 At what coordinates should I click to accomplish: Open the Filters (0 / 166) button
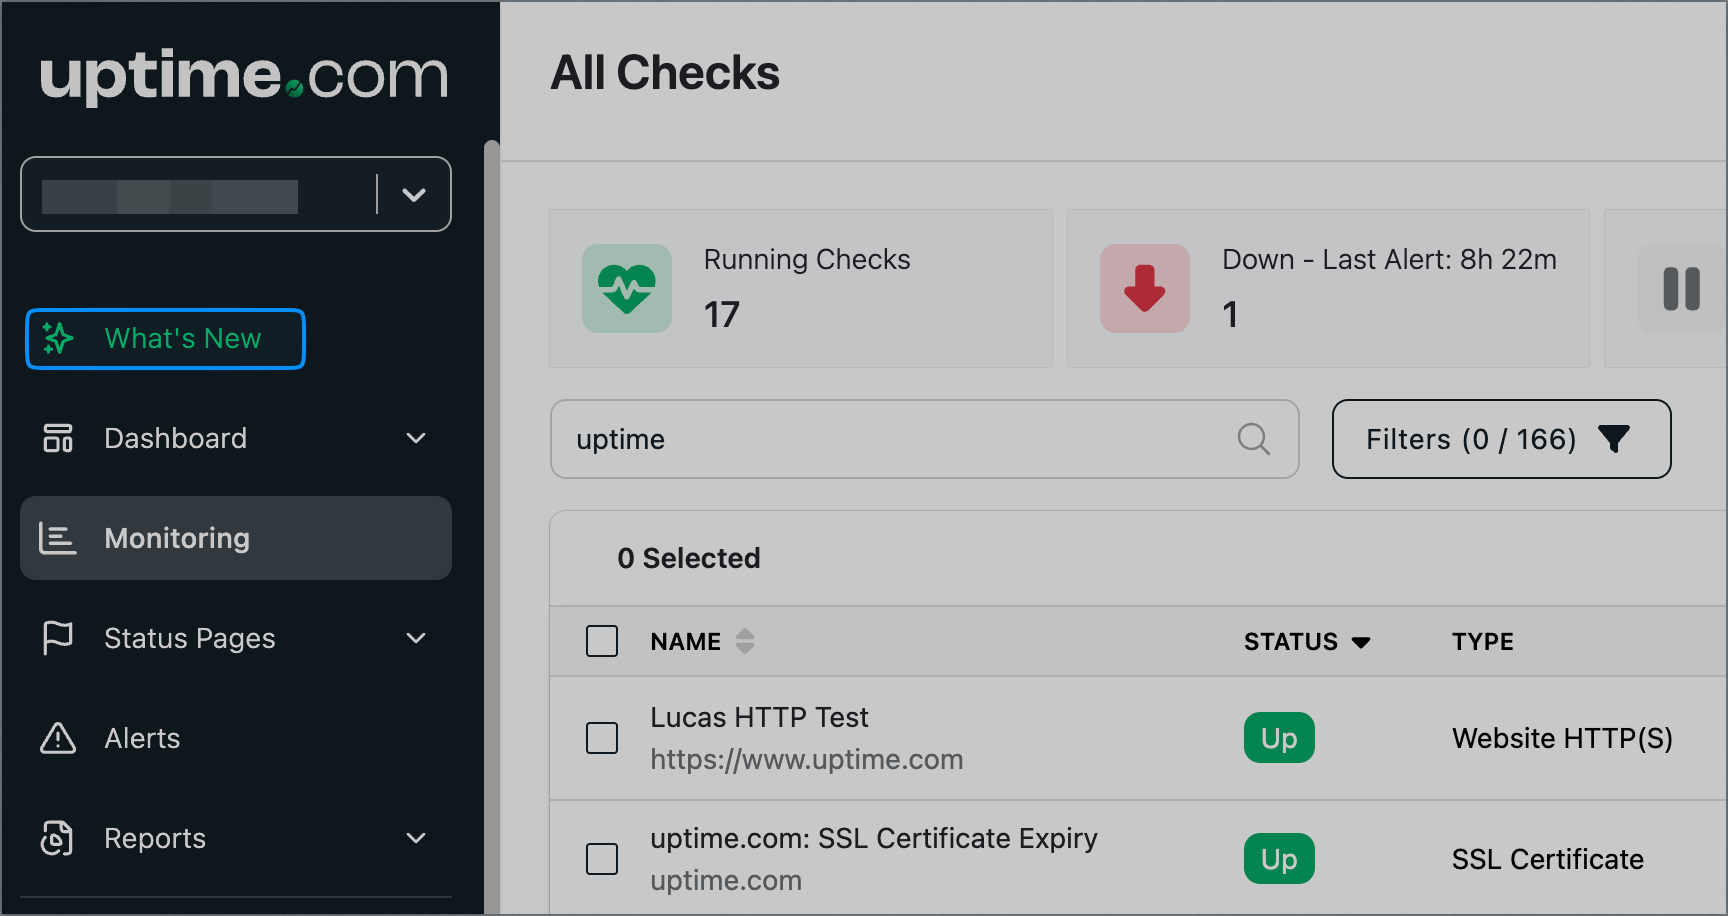[x=1501, y=439]
